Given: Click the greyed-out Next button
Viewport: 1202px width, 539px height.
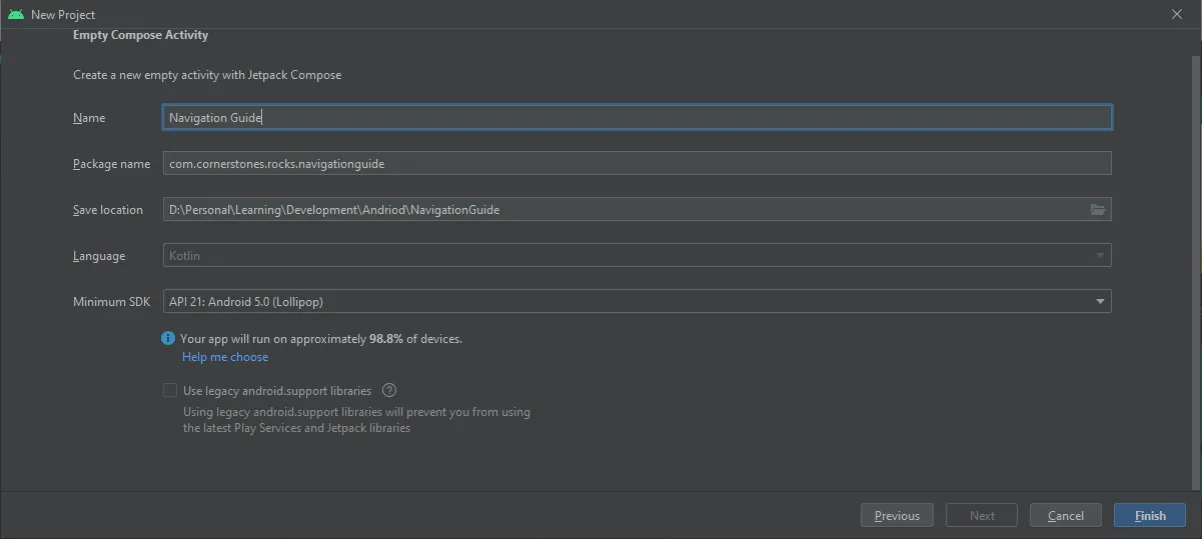Looking at the screenshot, I should click(x=981, y=516).
